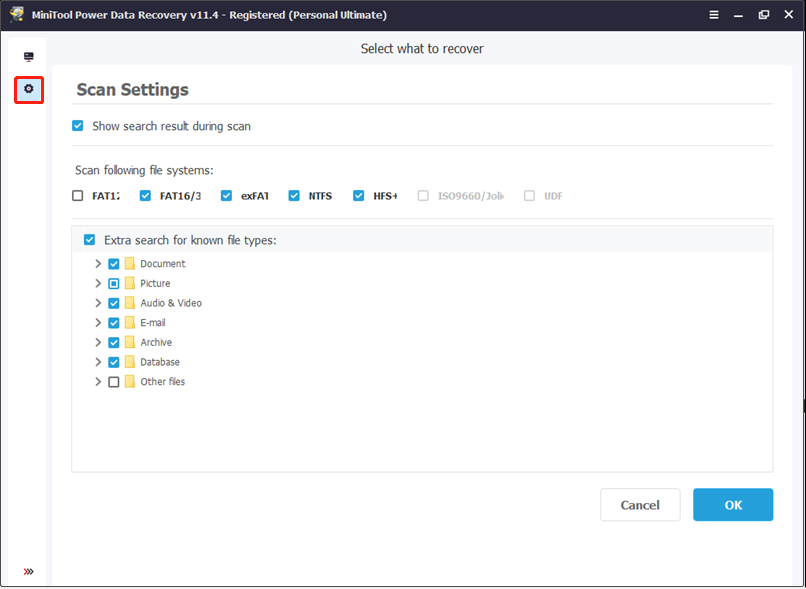
Task: Close the MiniTool window
Action: pyautogui.click(x=789, y=15)
